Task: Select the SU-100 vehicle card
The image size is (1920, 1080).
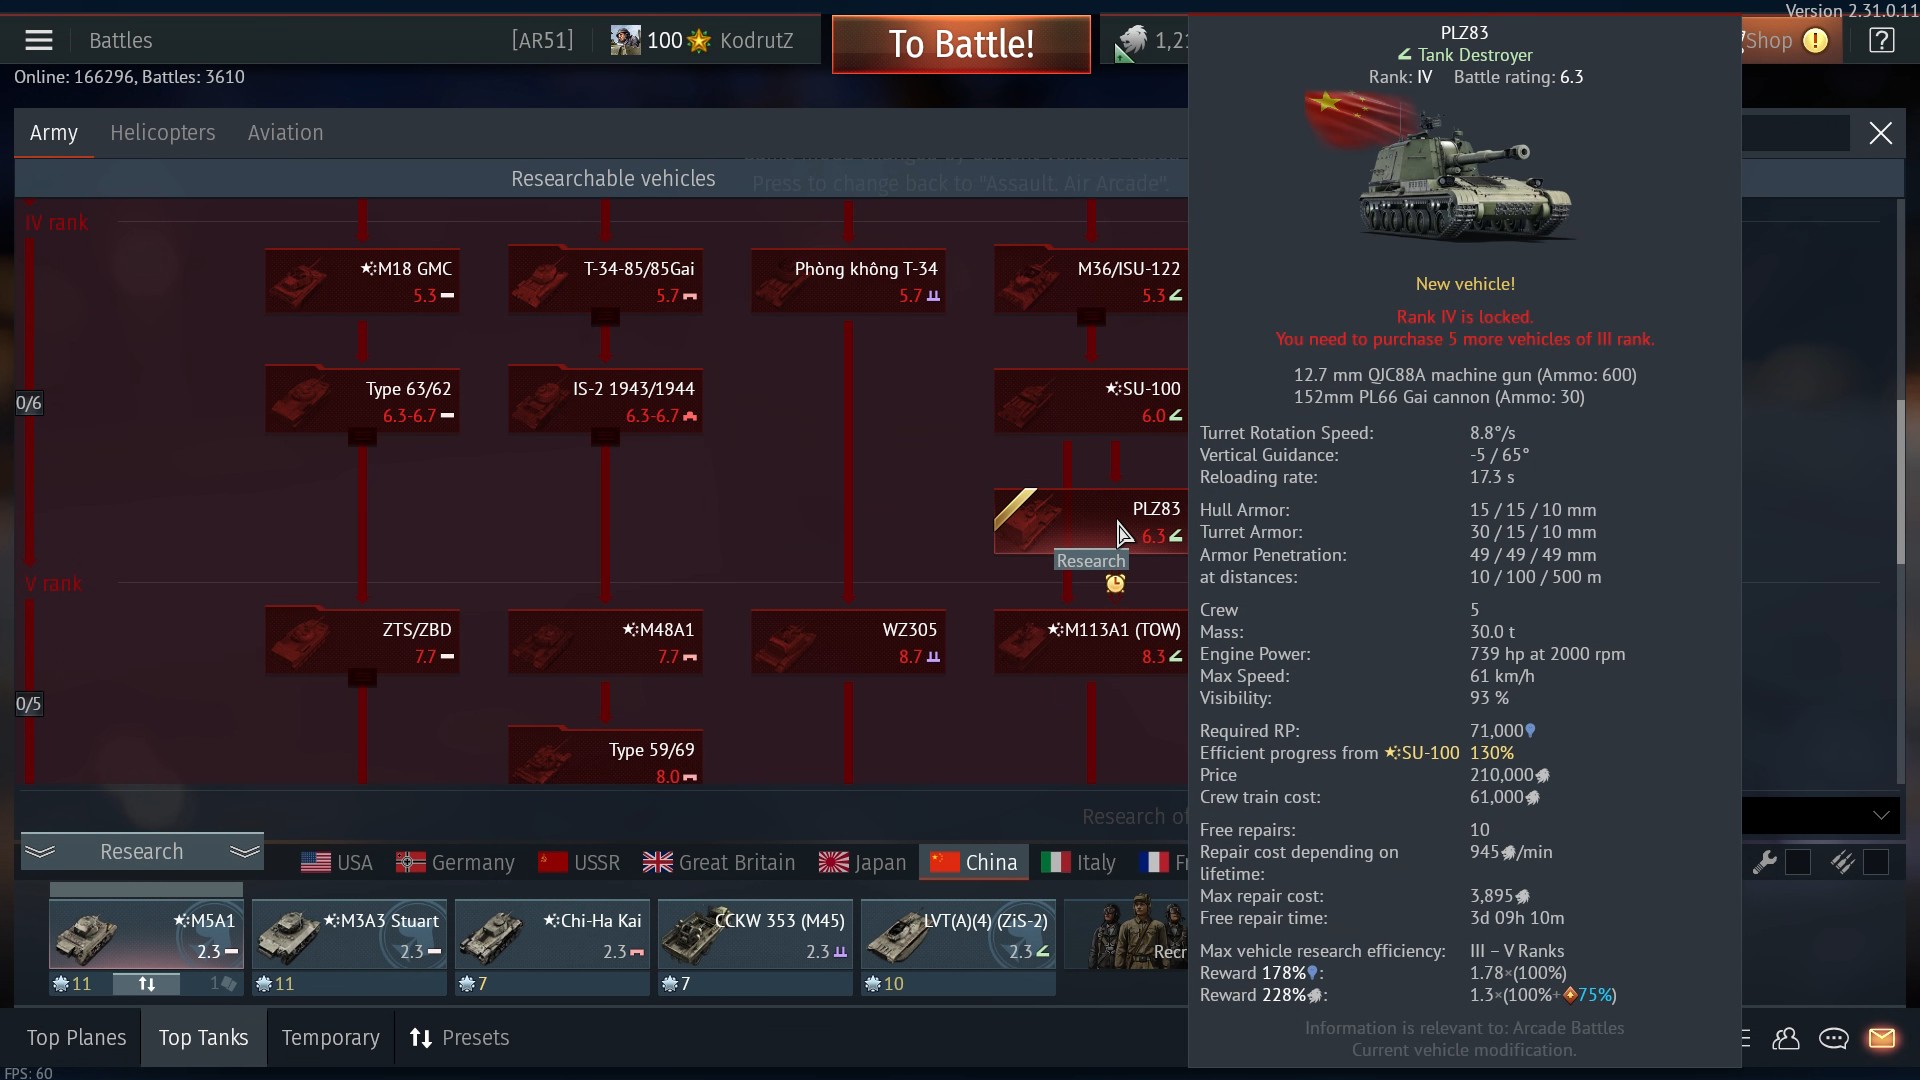Action: pos(1090,401)
